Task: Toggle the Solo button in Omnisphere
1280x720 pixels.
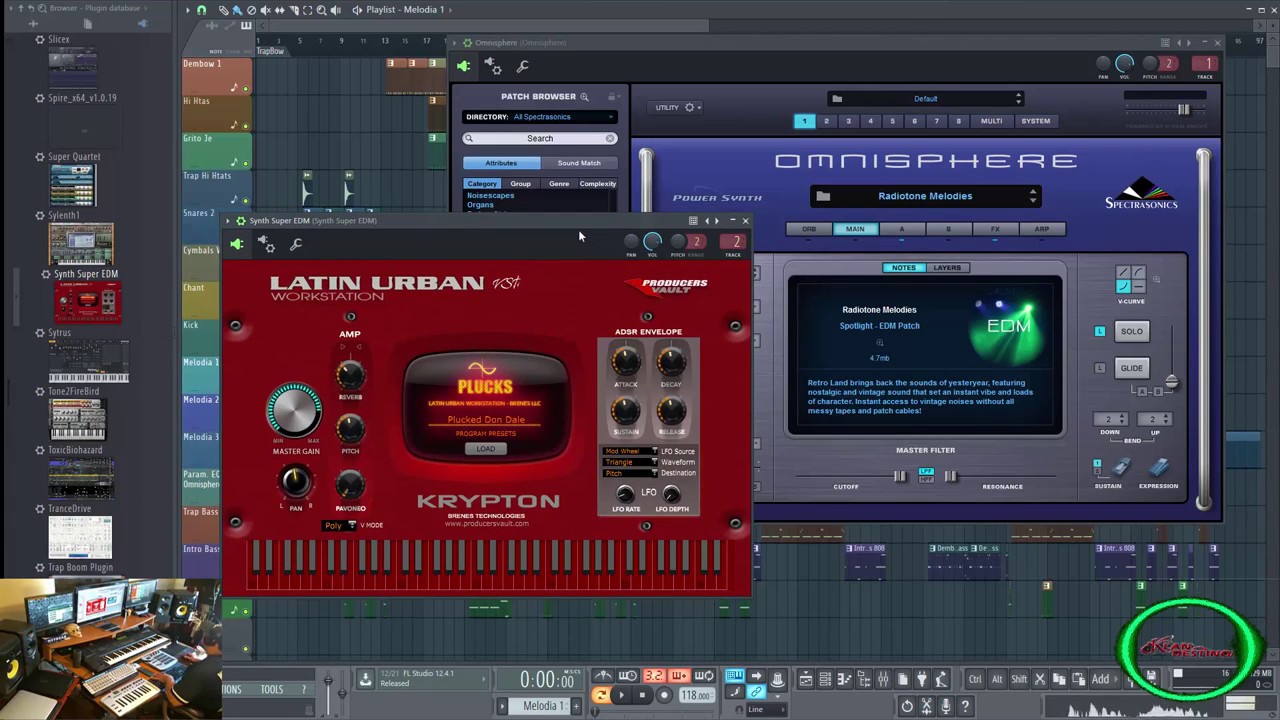Action: point(1132,331)
